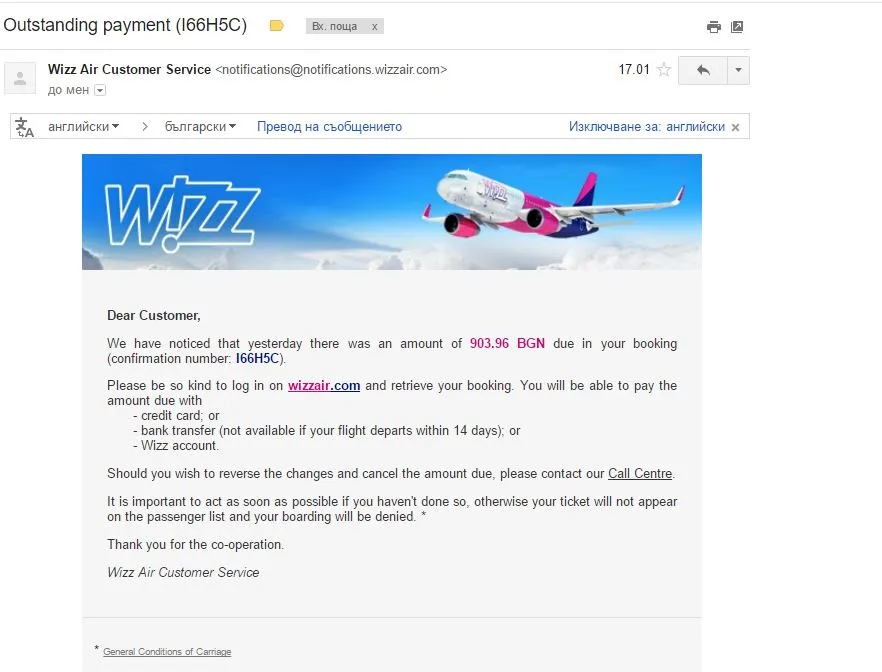Open the 'английски' source language dropdown
The height and width of the screenshot is (672, 882).
coord(84,127)
